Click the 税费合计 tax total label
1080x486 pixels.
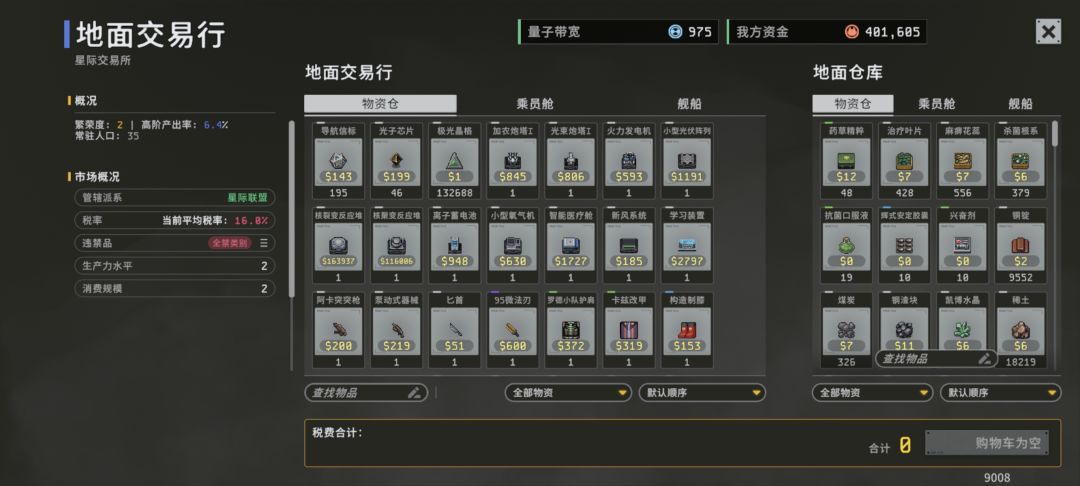[337, 433]
